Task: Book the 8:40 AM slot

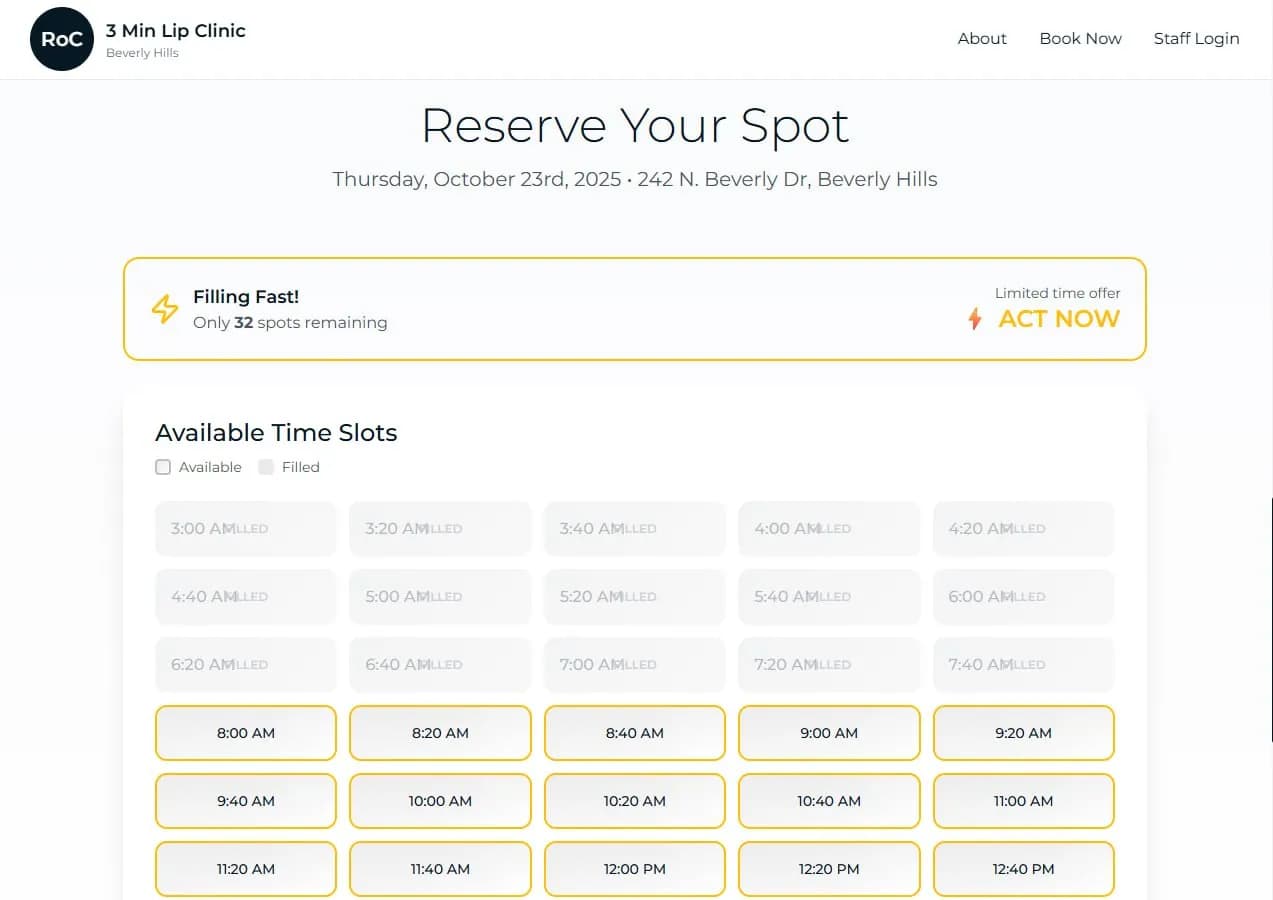Action: pyautogui.click(x=635, y=733)
